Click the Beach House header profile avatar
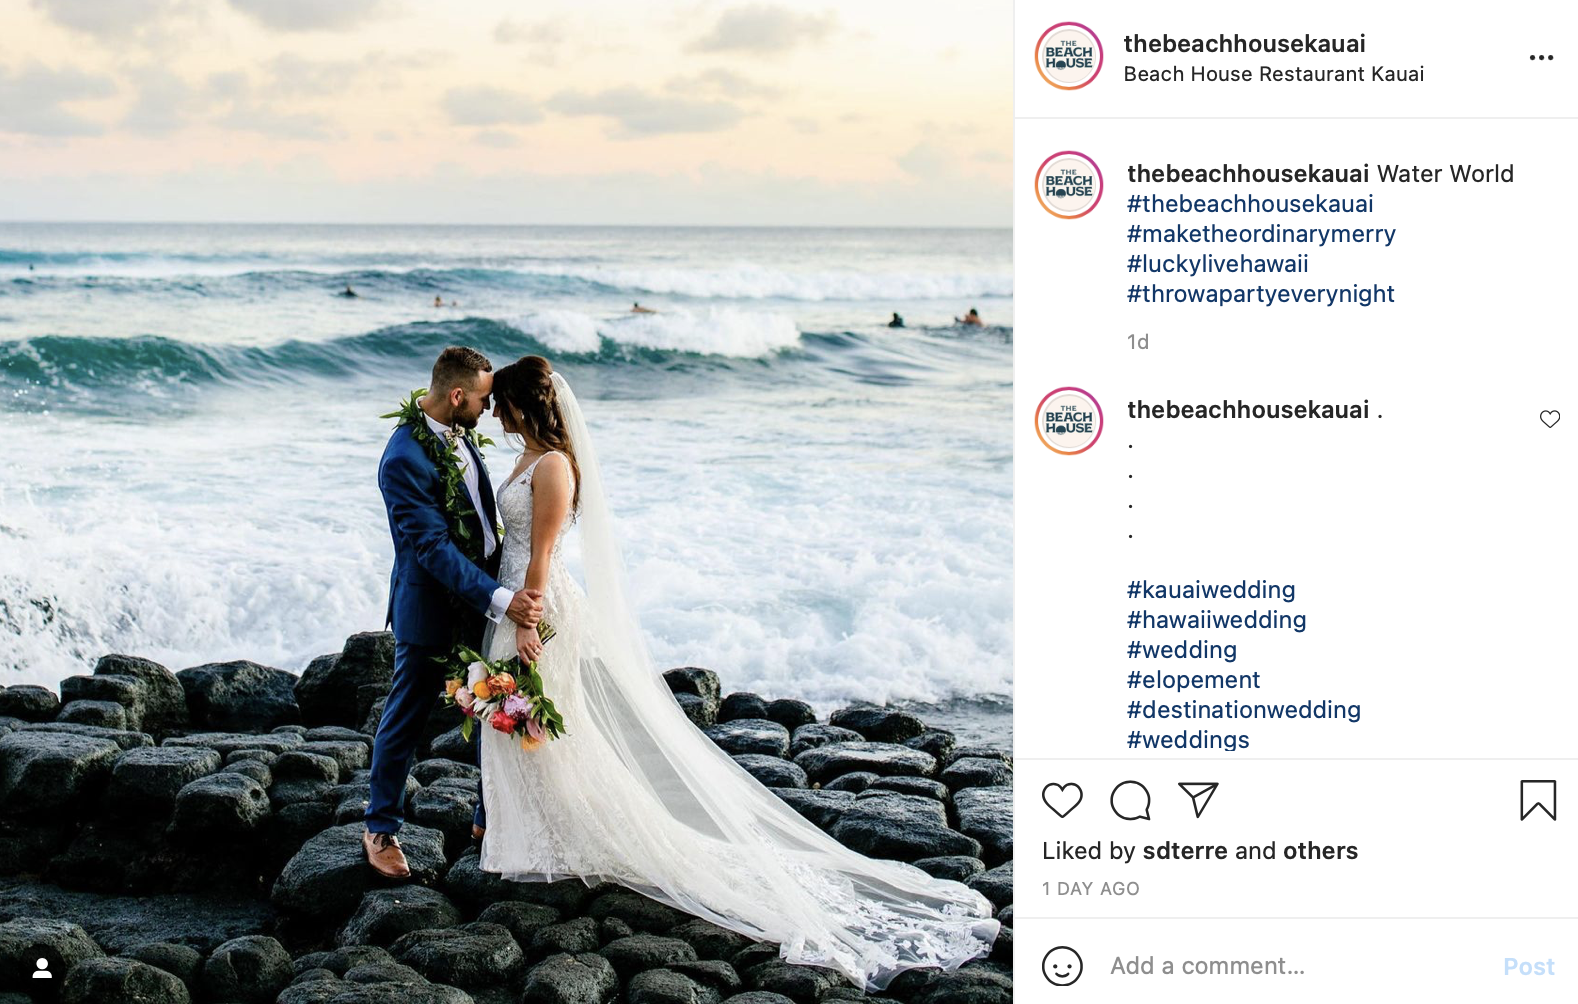1578x1004 pixels. [1069, 56]
